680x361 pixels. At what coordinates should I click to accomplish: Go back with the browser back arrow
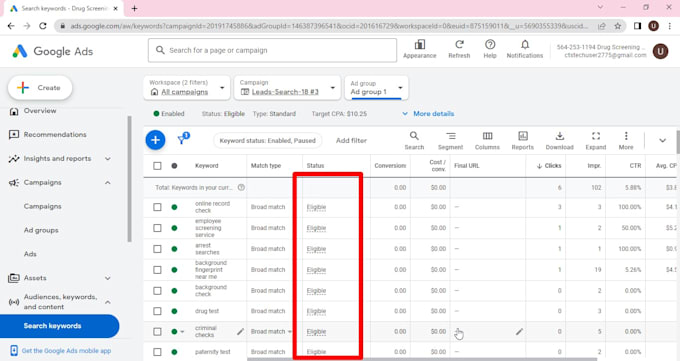11,26
